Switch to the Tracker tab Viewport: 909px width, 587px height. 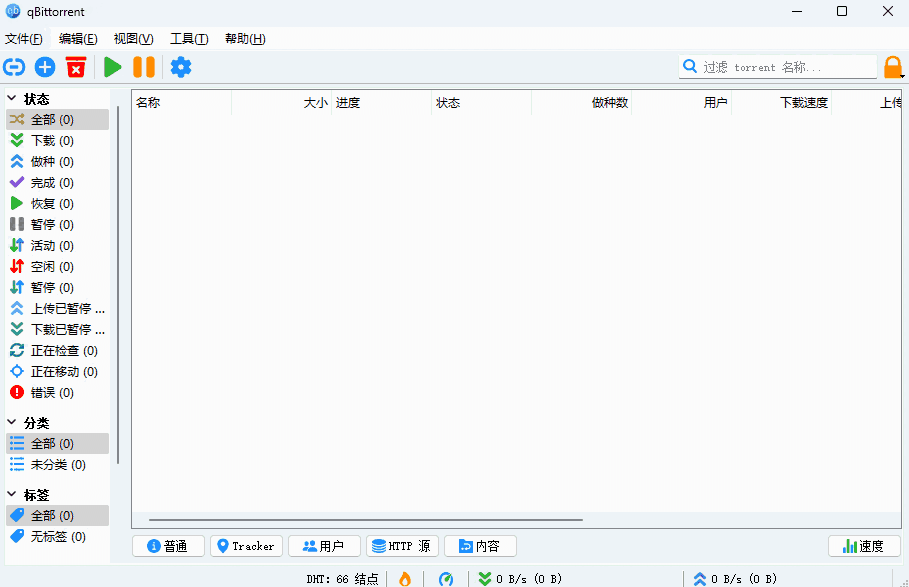pos(246,546)
